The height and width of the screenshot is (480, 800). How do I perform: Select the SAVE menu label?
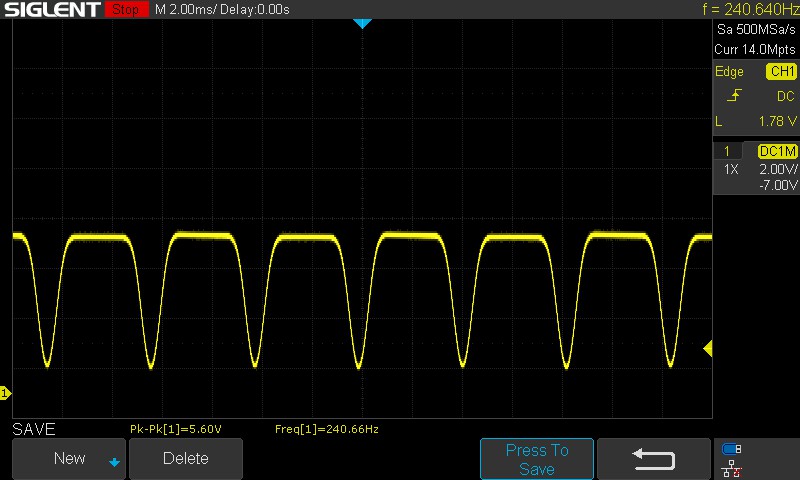[33, 429]
